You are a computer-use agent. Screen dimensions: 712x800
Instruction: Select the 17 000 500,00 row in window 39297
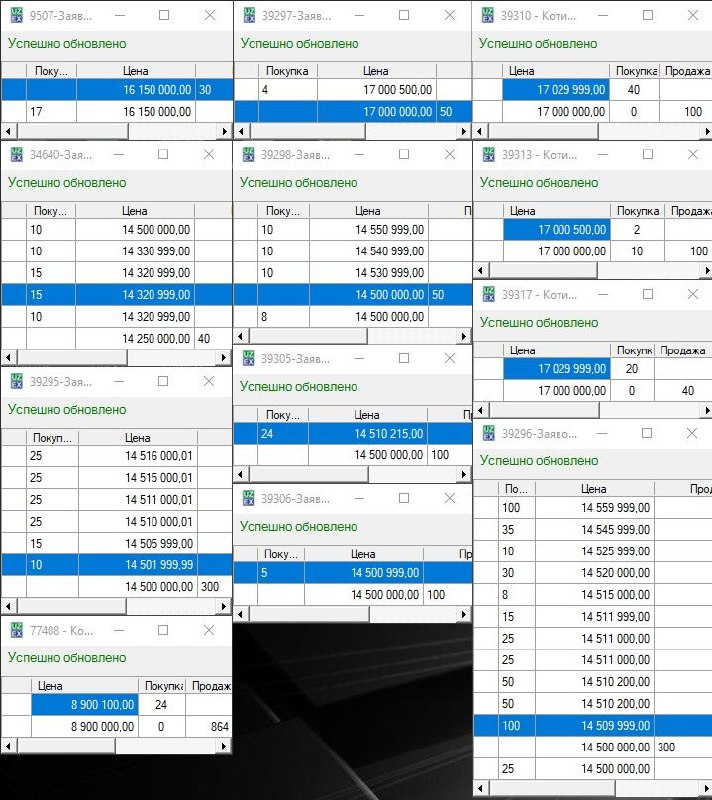click(375, 90)
